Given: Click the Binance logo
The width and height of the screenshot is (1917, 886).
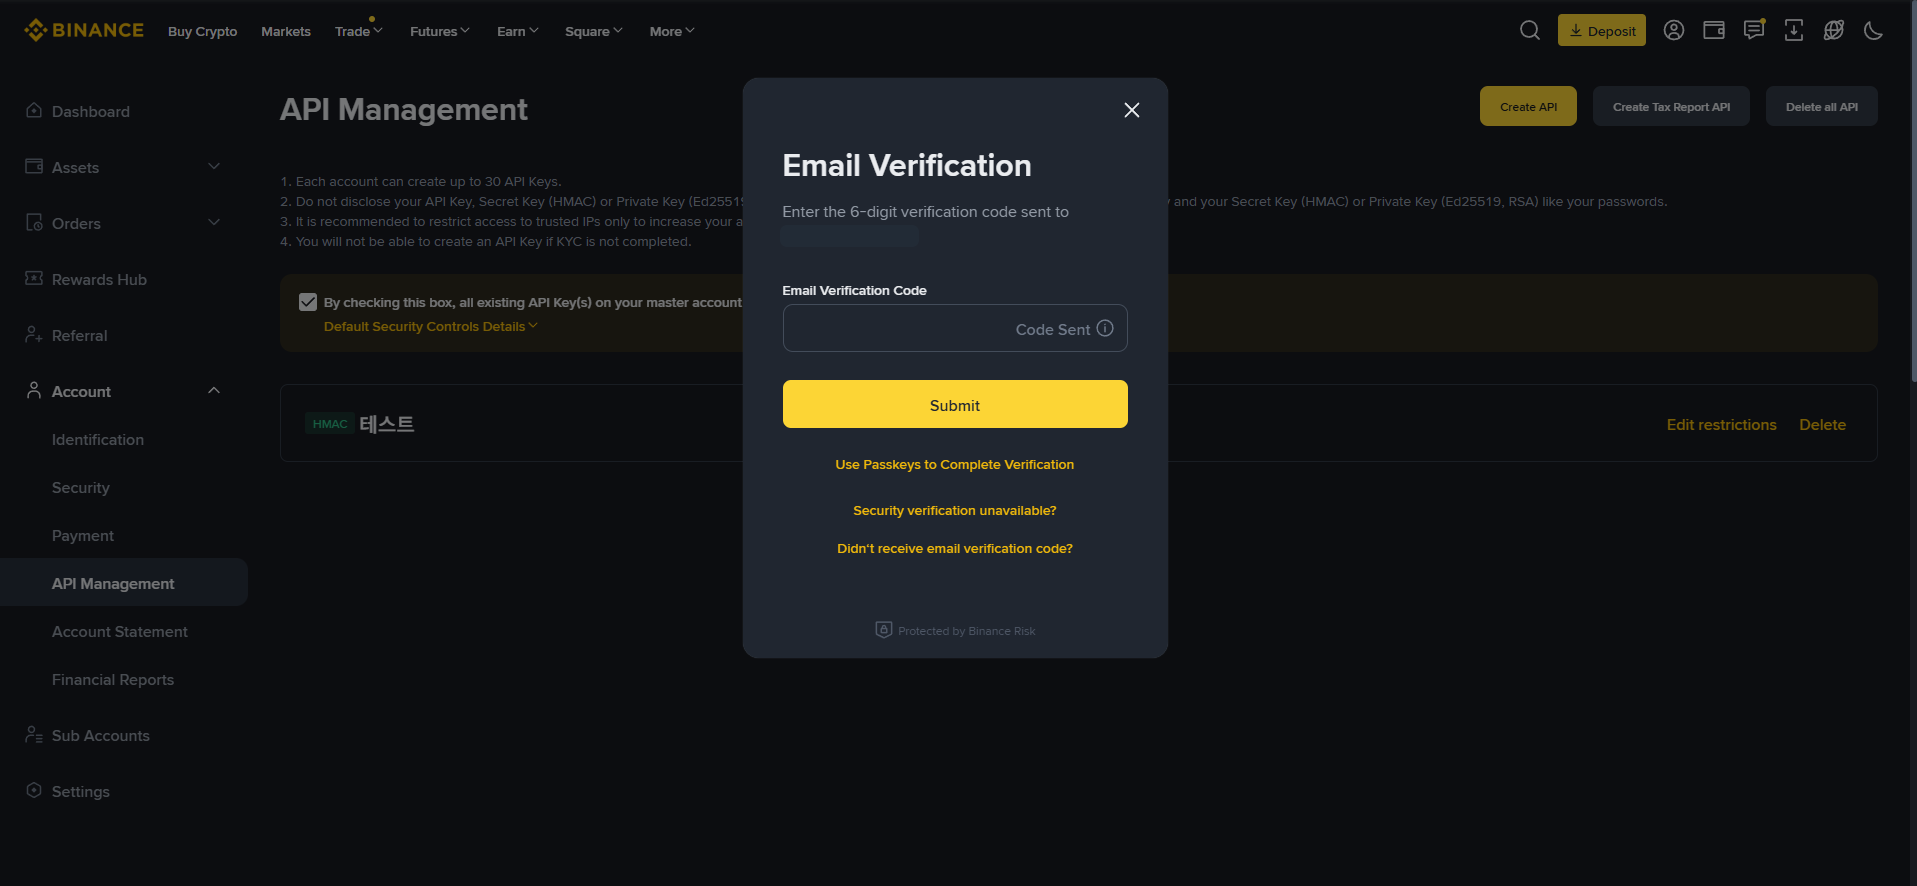Looking at the screenshot, I should pos(84,30).
